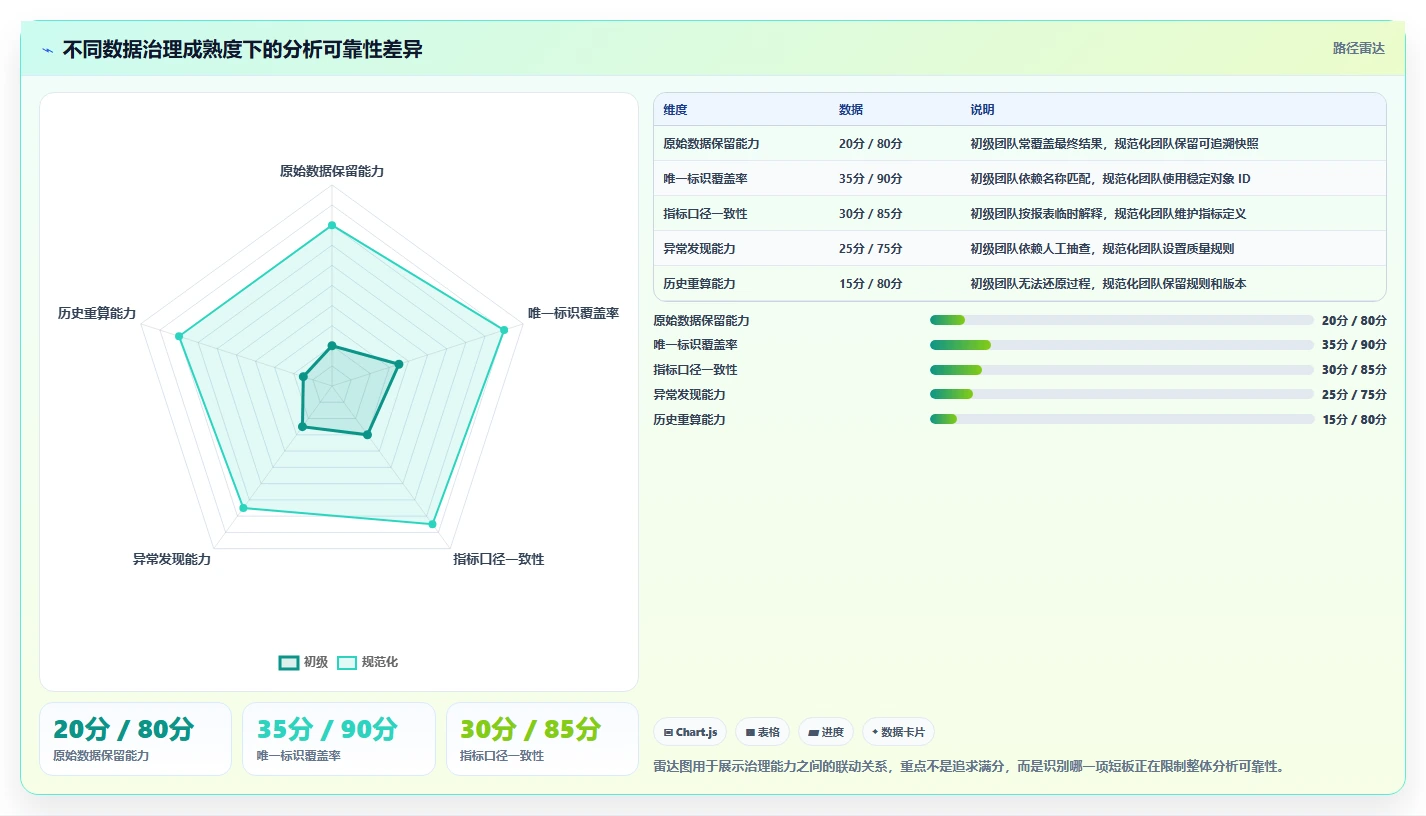Click the 历史重算能力 progress bar
1426x816 pixels.
(1121, 419)
